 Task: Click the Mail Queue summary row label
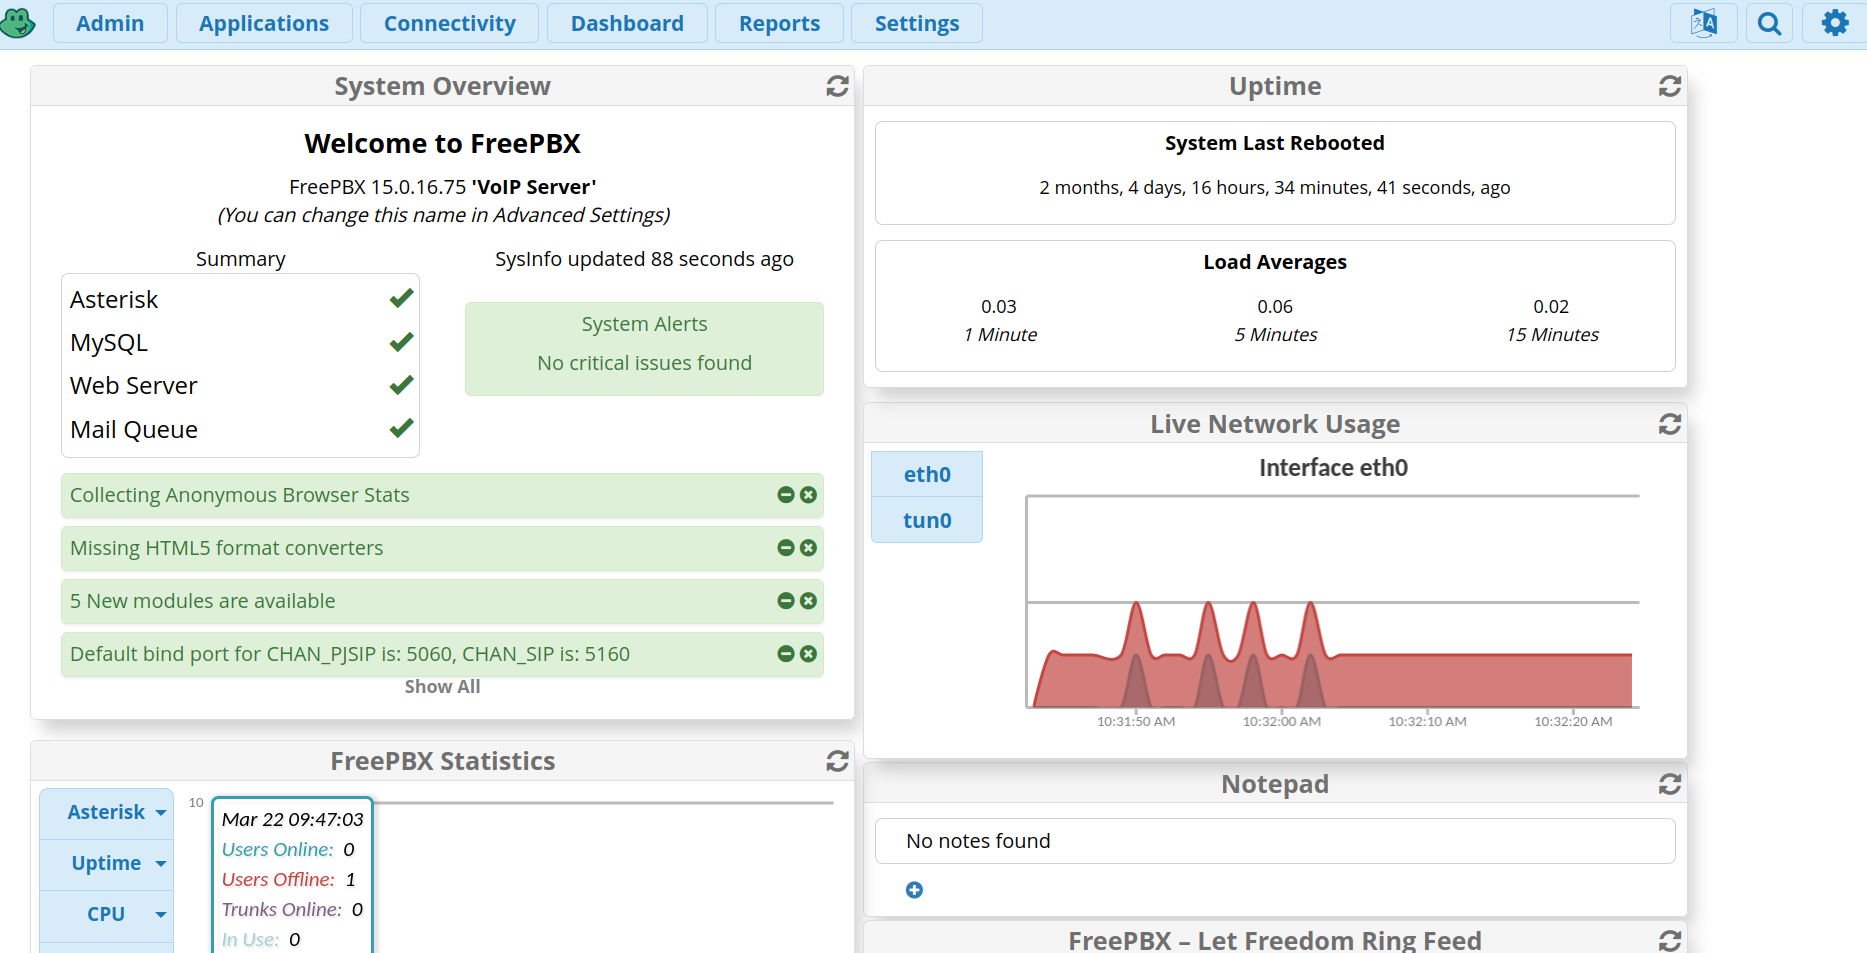coord(134,430)
